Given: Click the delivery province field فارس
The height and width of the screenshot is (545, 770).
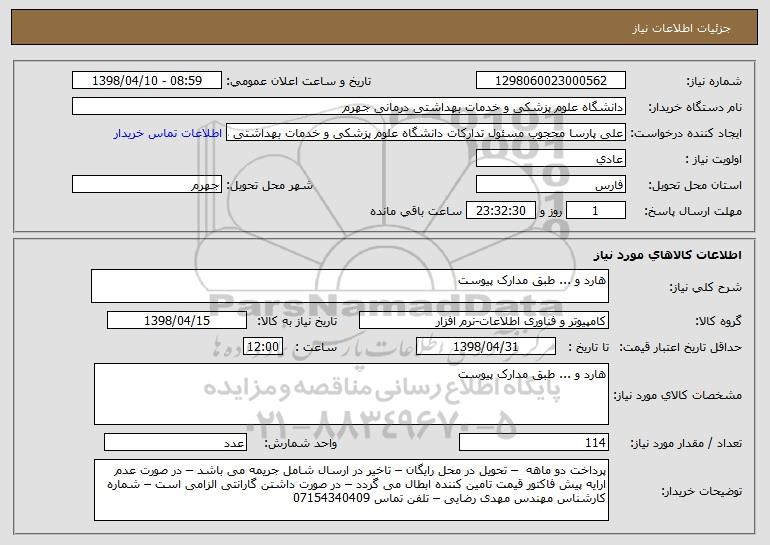Looking at the screenshot, I should (550, 185).
